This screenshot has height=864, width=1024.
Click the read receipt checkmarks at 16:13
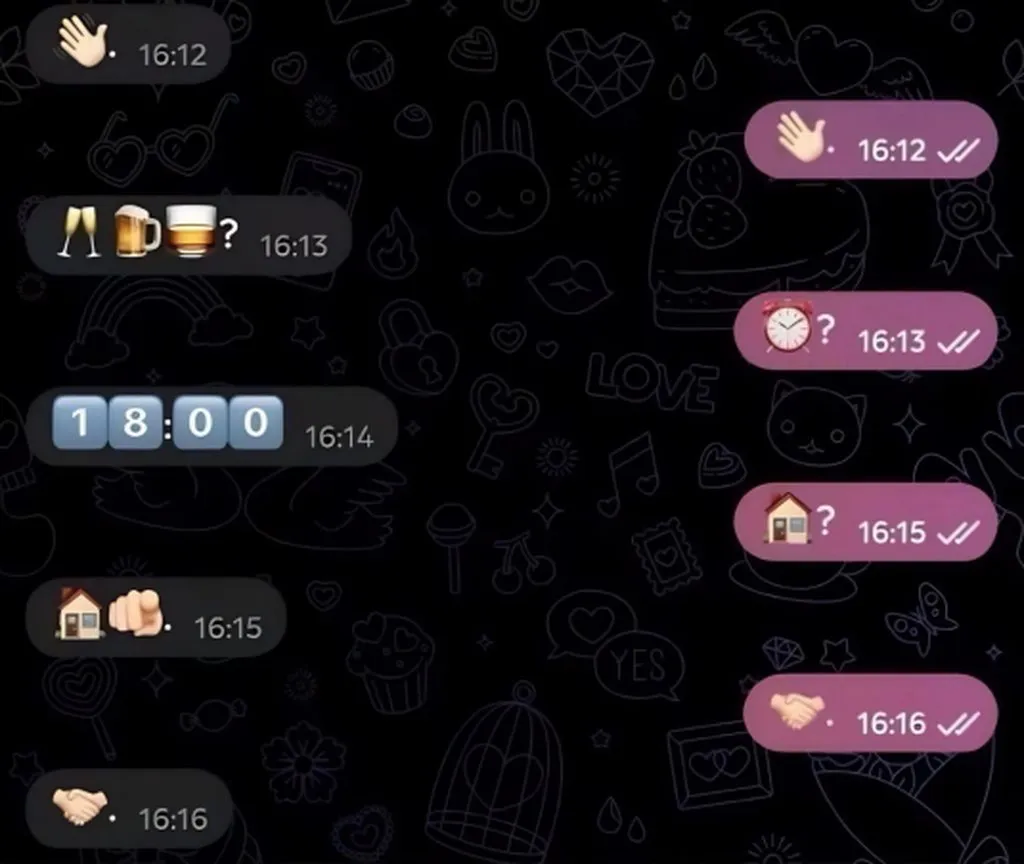click(x=958, y=342)
